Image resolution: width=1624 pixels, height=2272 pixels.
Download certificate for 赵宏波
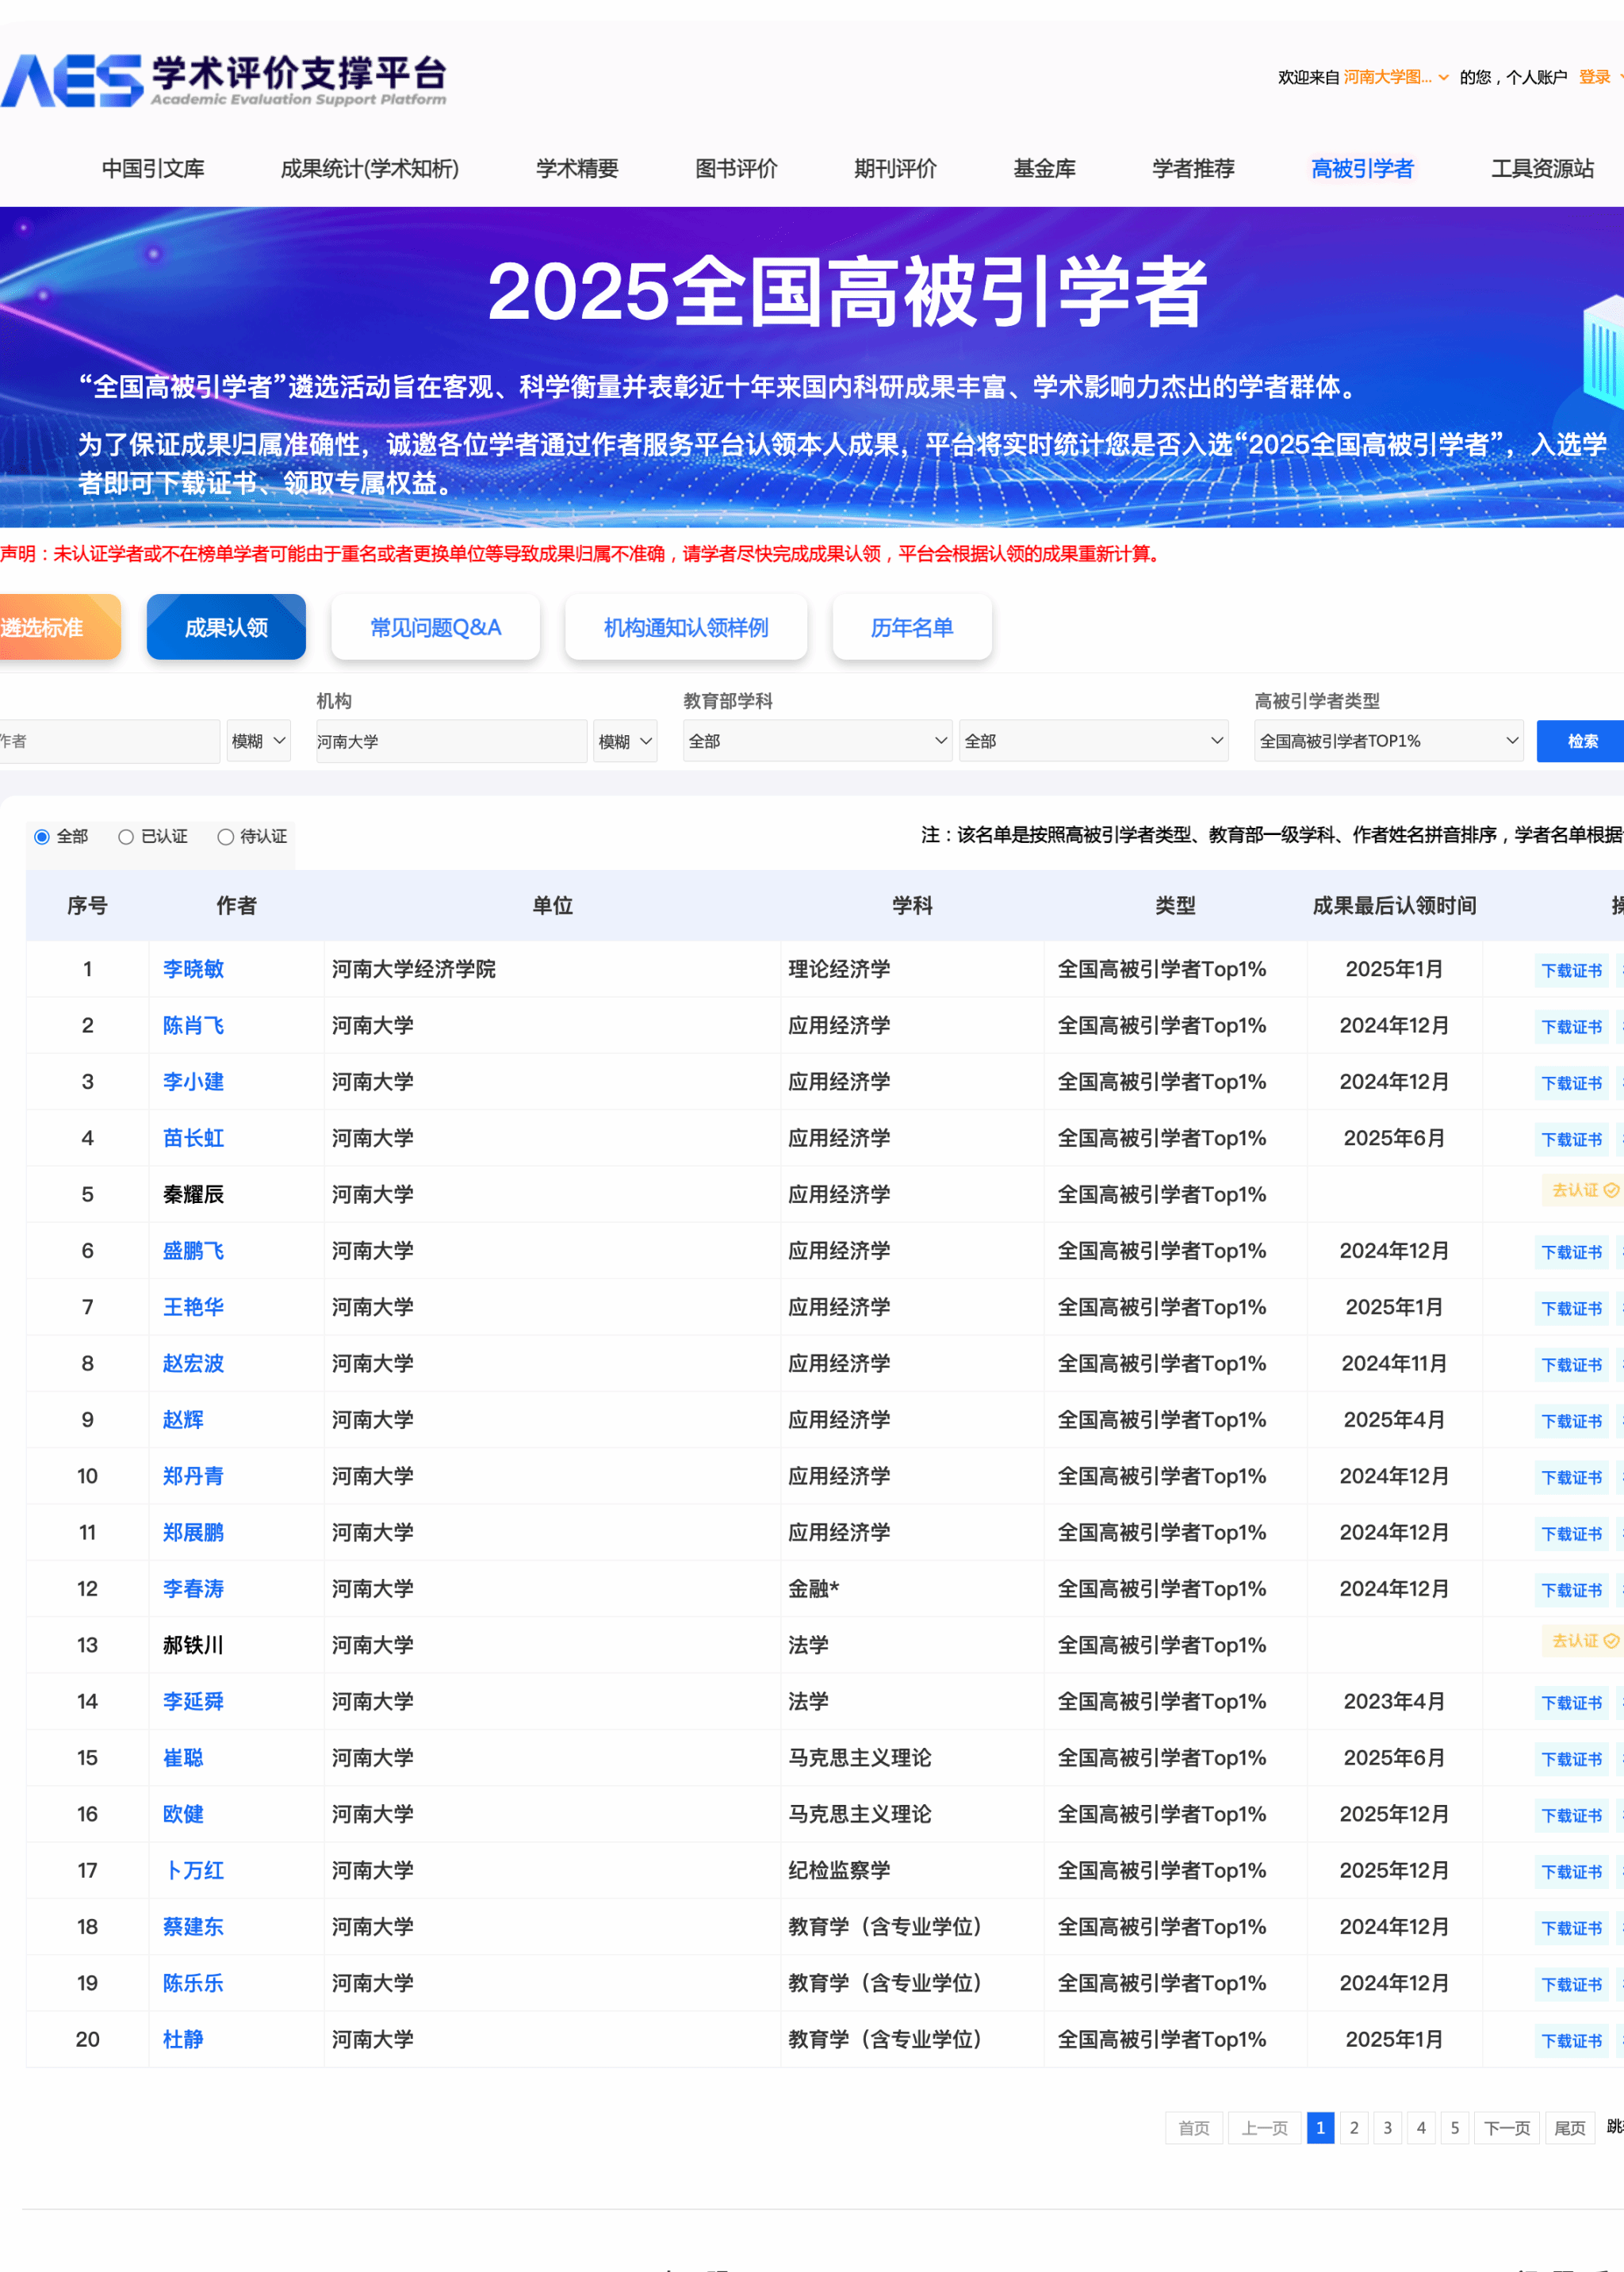[x=1571, y=1365]
